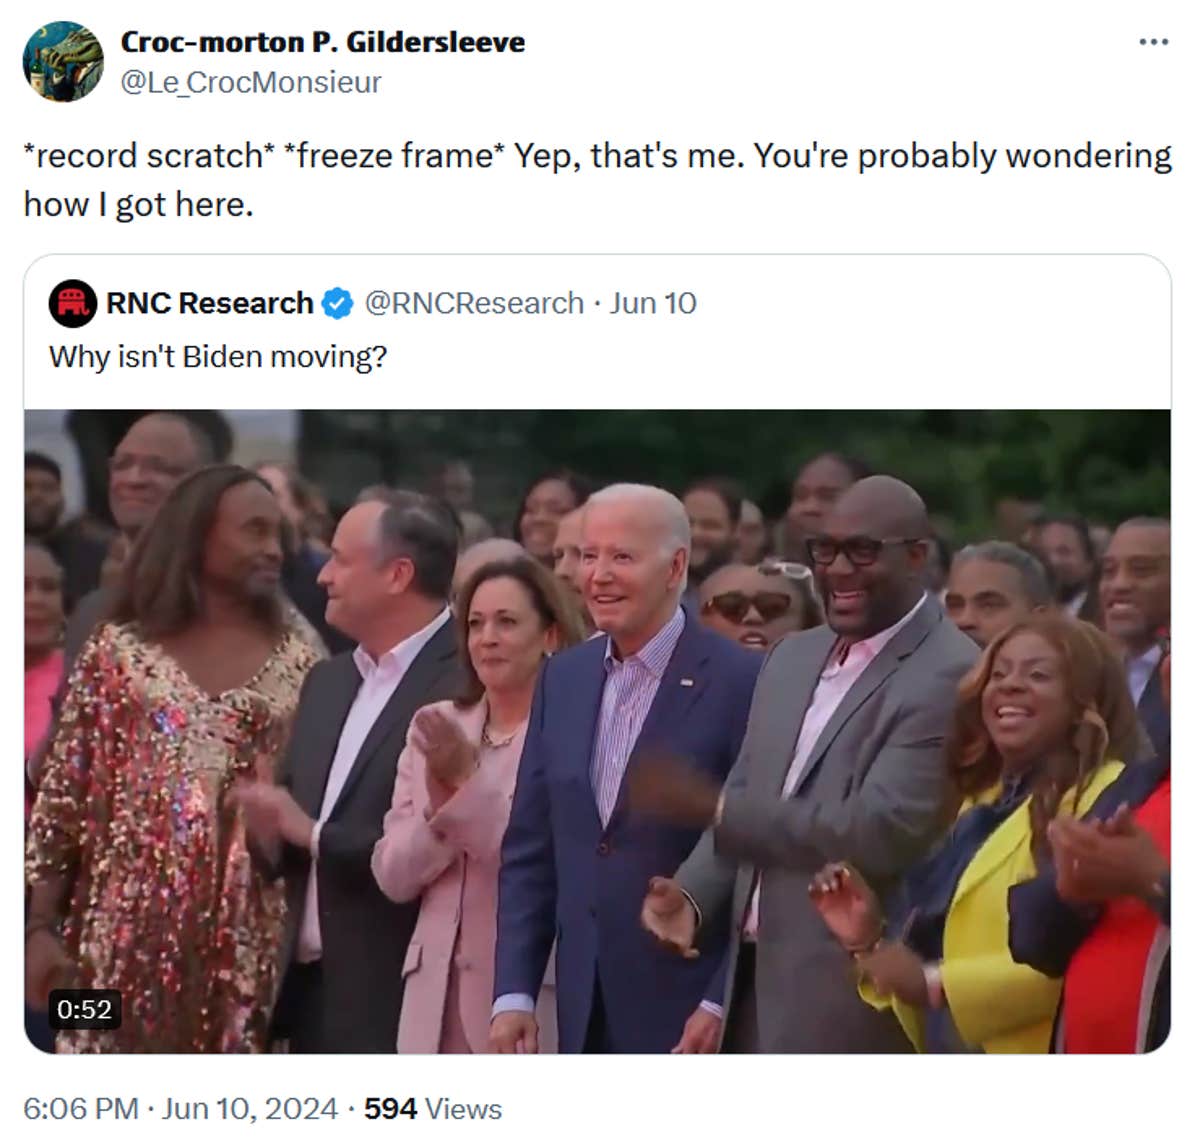Open the three-dot more options menu
This screenshot has height=1145, width=1200.
coord(1153,42)
